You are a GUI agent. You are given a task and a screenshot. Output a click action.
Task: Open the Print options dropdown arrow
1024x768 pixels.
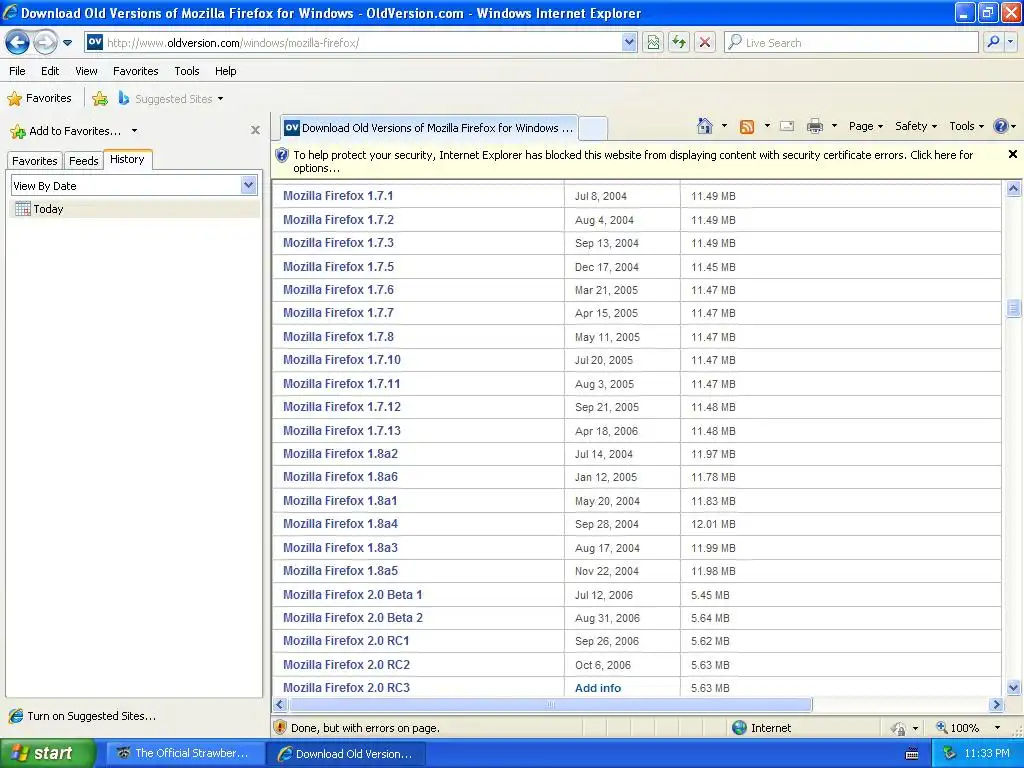tap(834, 127)
